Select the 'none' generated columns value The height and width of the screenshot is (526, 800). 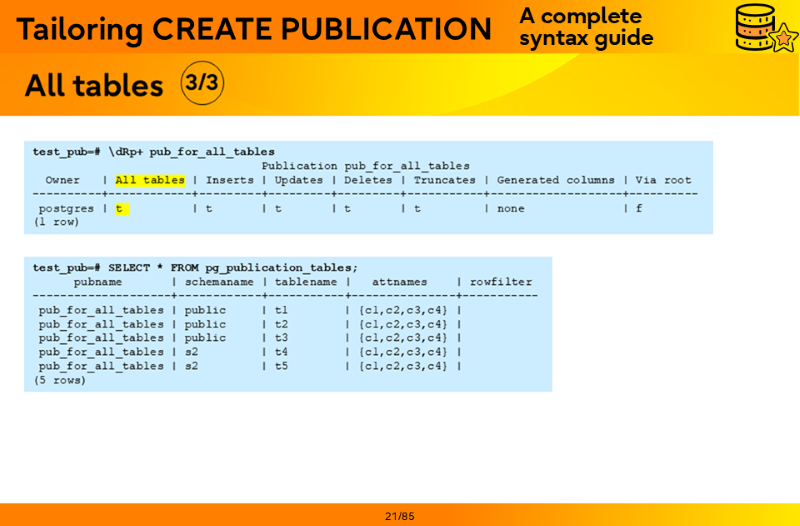[511, 209]
